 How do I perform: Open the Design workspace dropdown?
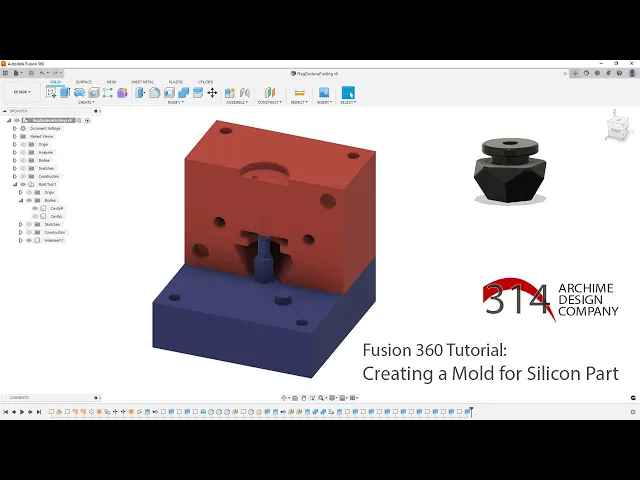click(22, 92)
